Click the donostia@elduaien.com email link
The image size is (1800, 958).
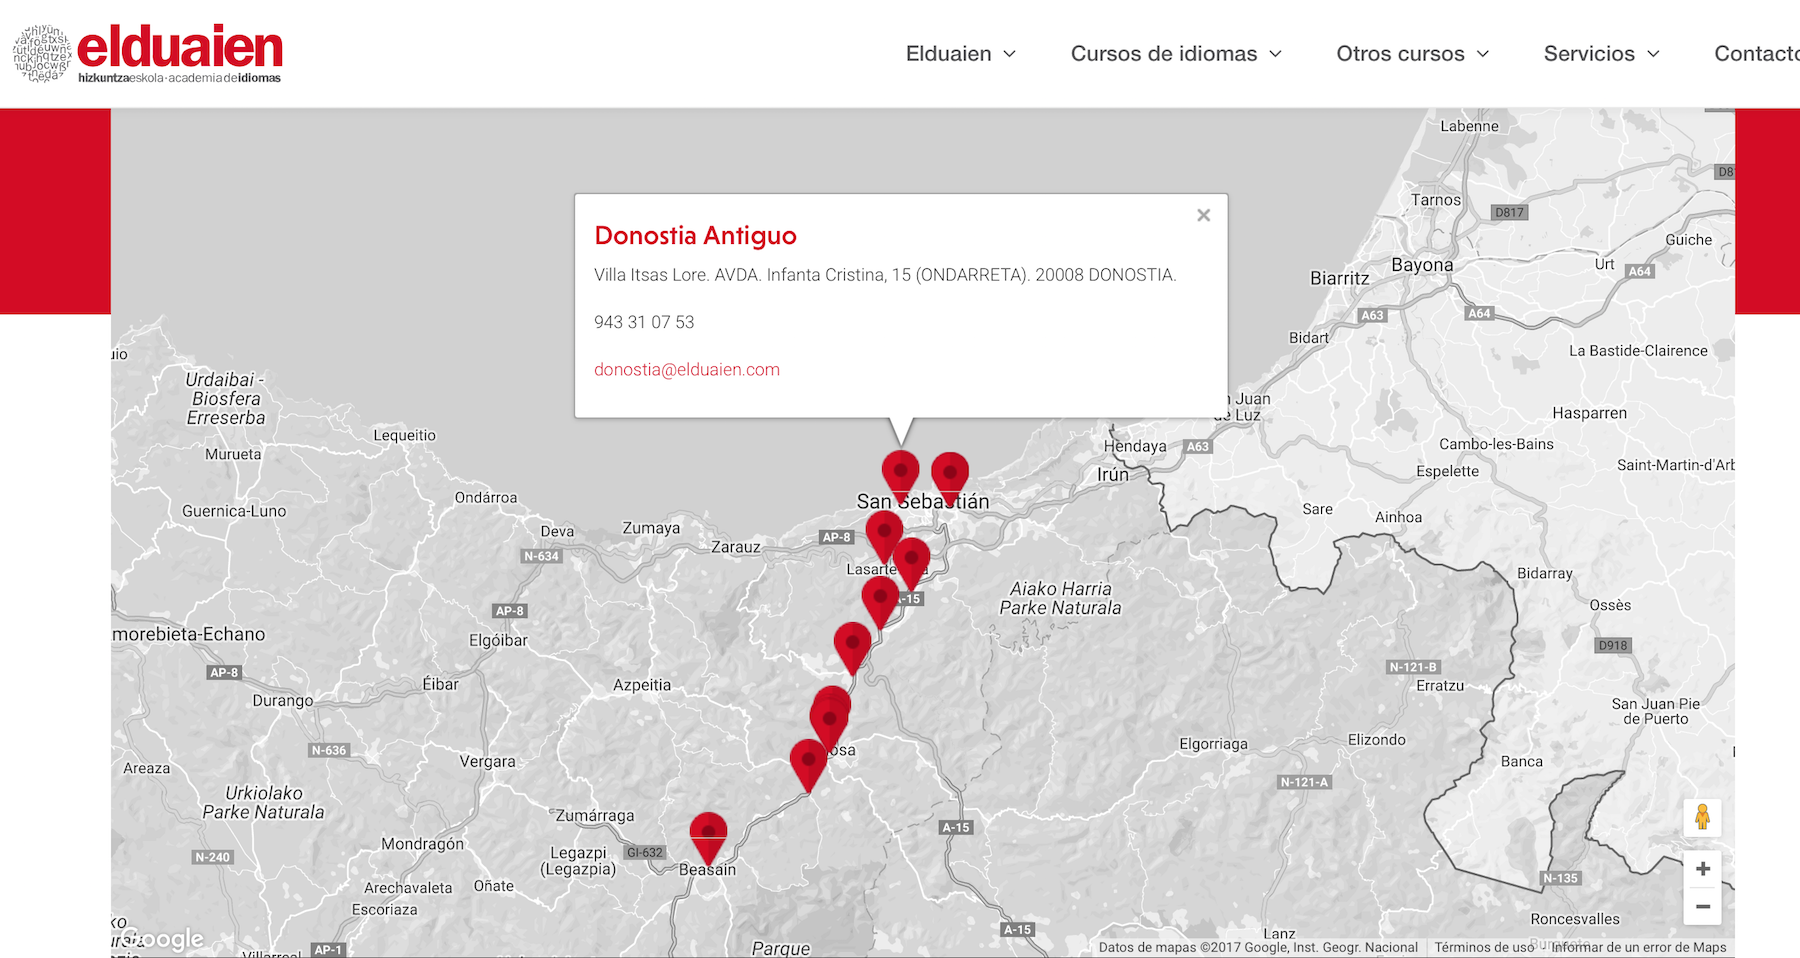(x=687, y=369)
